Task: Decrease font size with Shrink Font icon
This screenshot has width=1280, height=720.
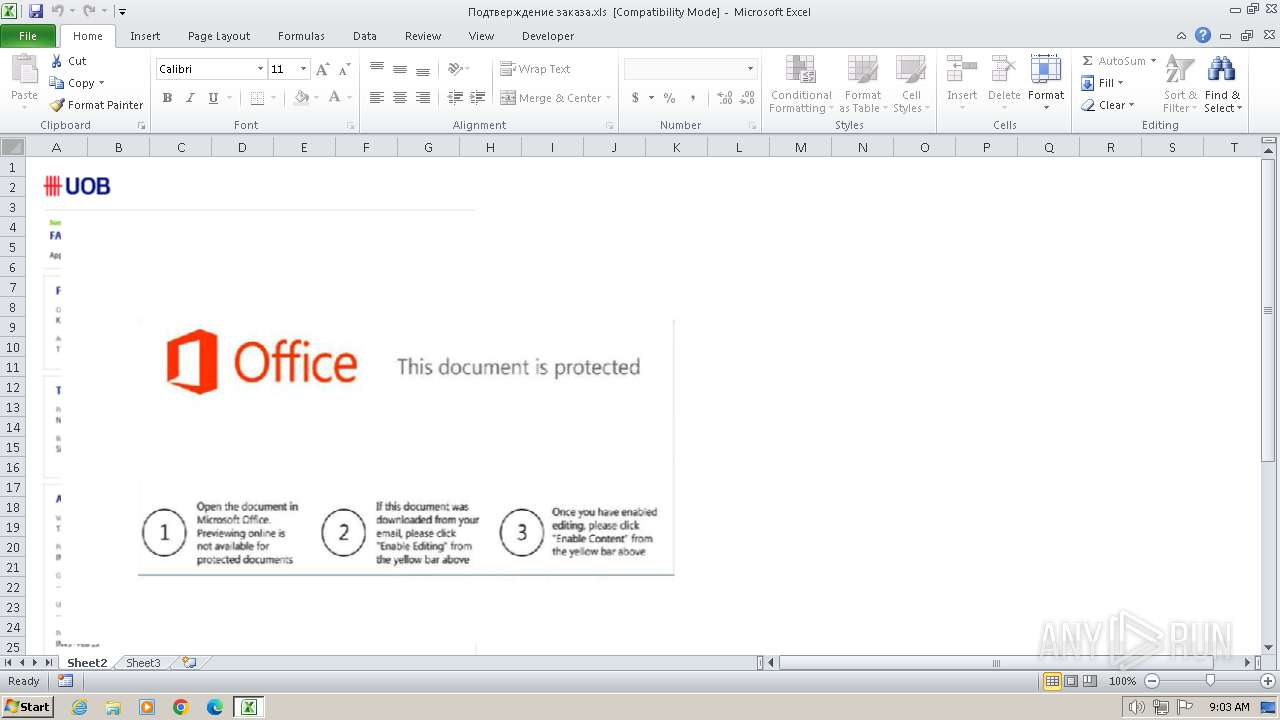Action: [x=344, y=69]
